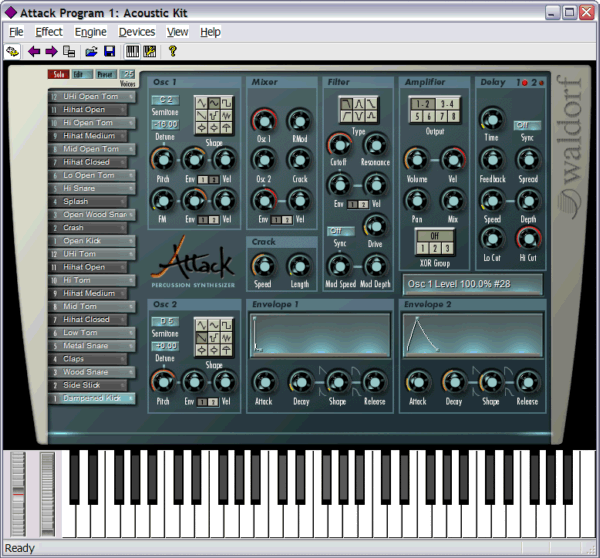Open the Engine menu
600x558 pixels.
point(91,32)
